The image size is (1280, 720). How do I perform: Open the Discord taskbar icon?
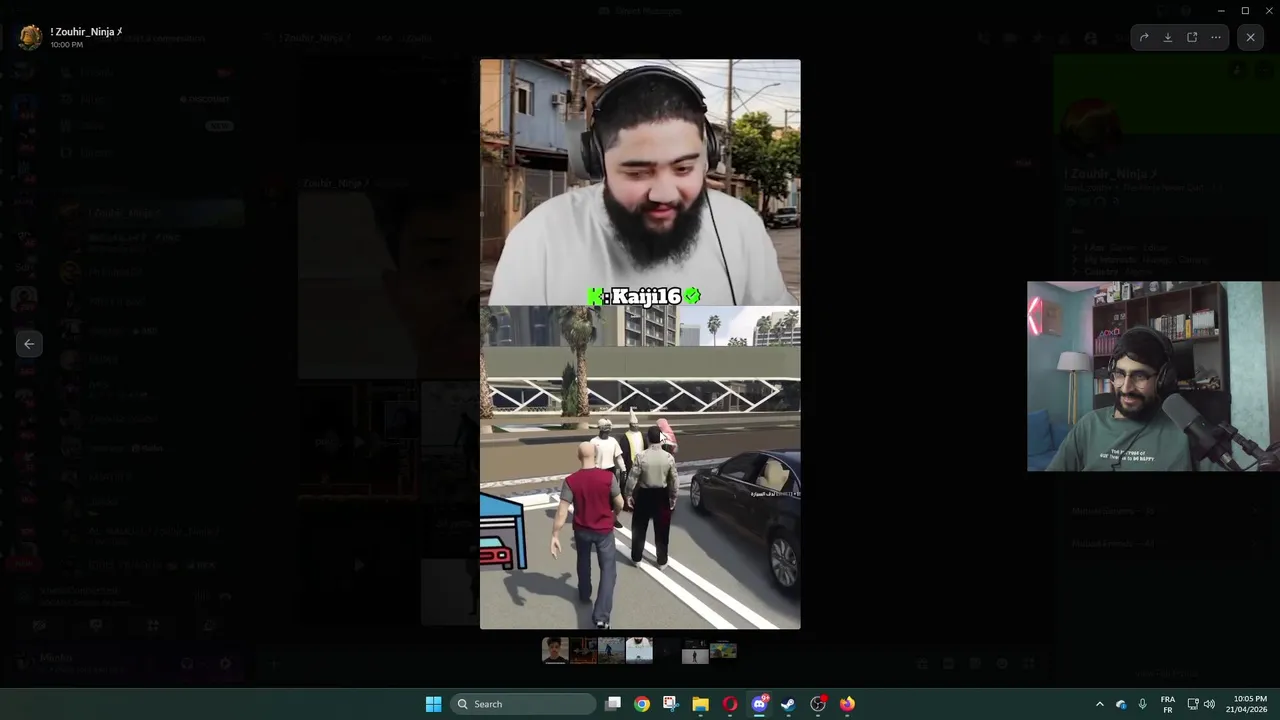759,704
